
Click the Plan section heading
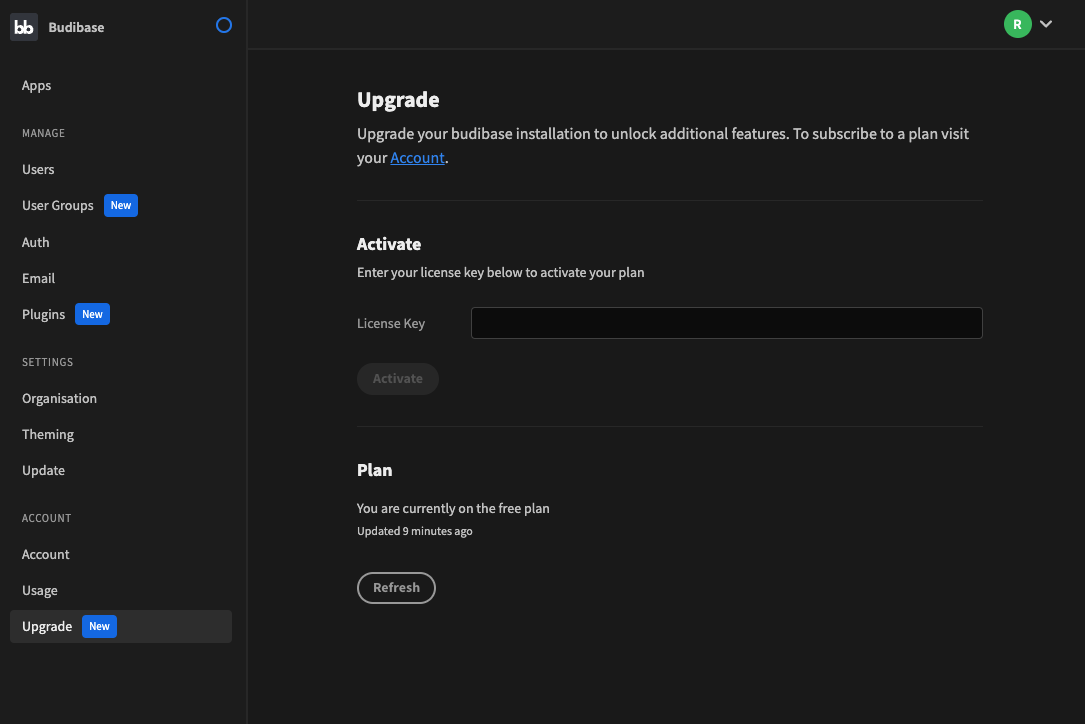click(x=374, y=470)
